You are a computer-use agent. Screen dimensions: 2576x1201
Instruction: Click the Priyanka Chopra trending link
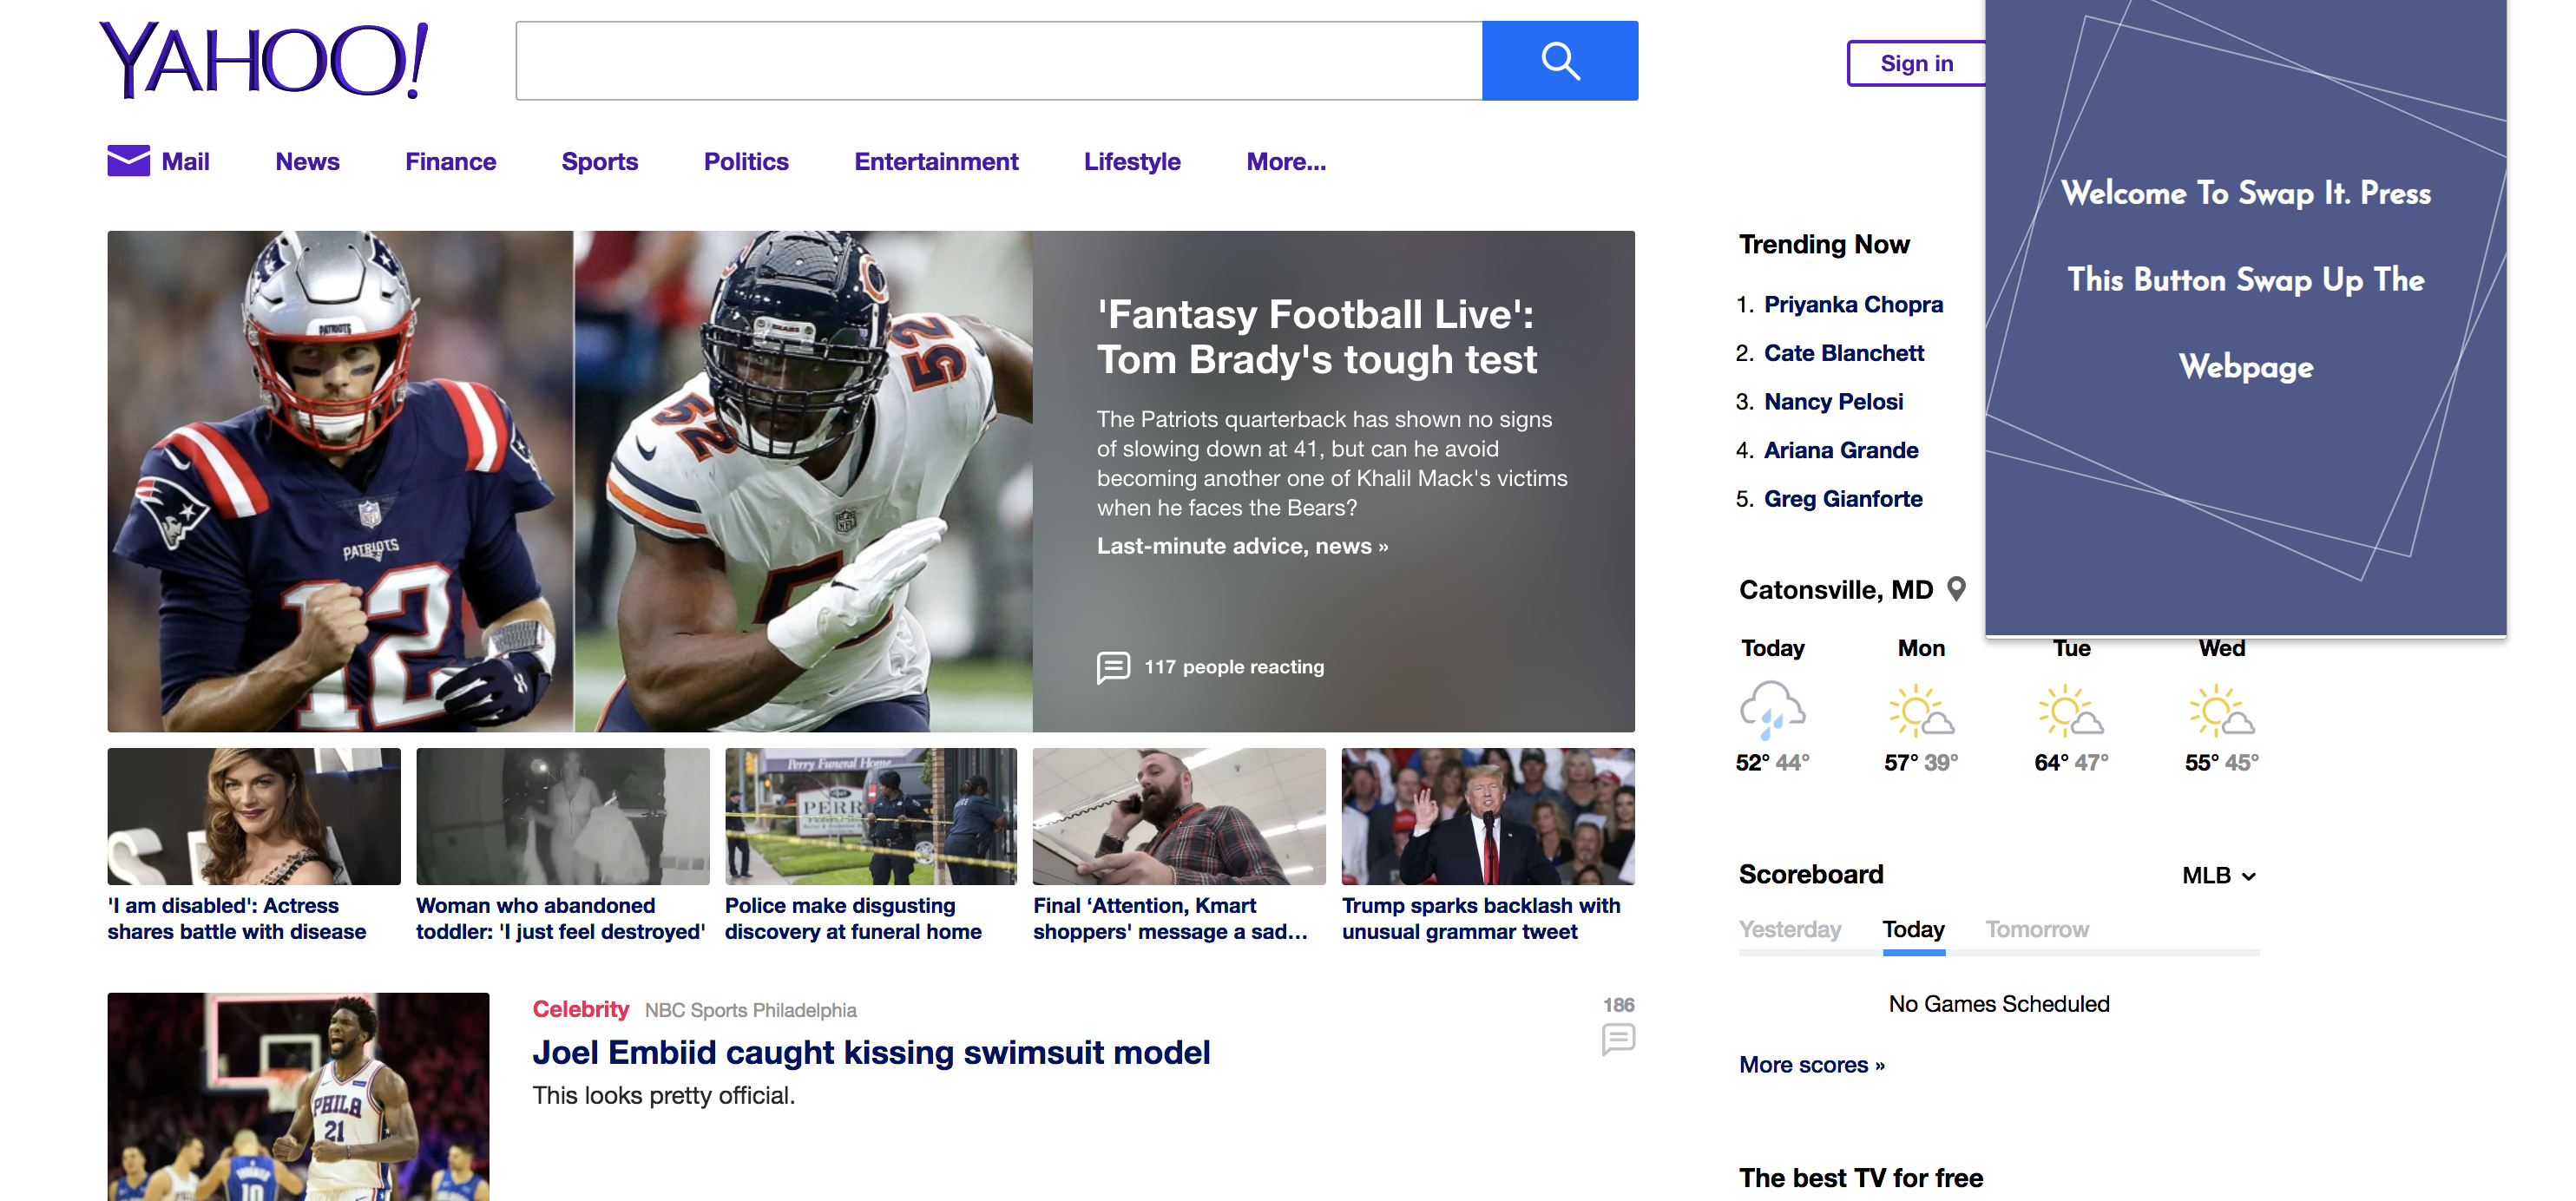tap(1852, 305)
